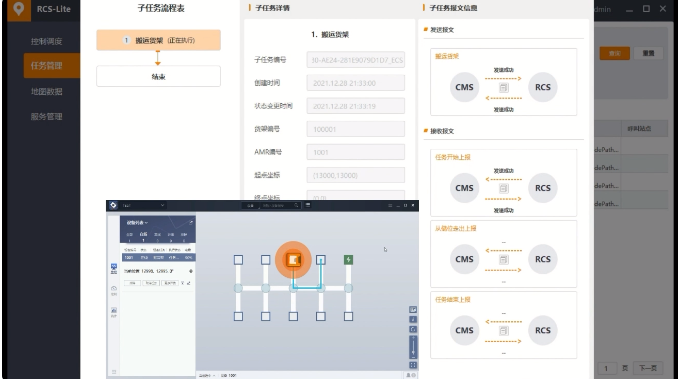The height and width of the screenshot is (379, 678).
Task: Open the 服务管理 sidebar page
Action: [46, 117]
